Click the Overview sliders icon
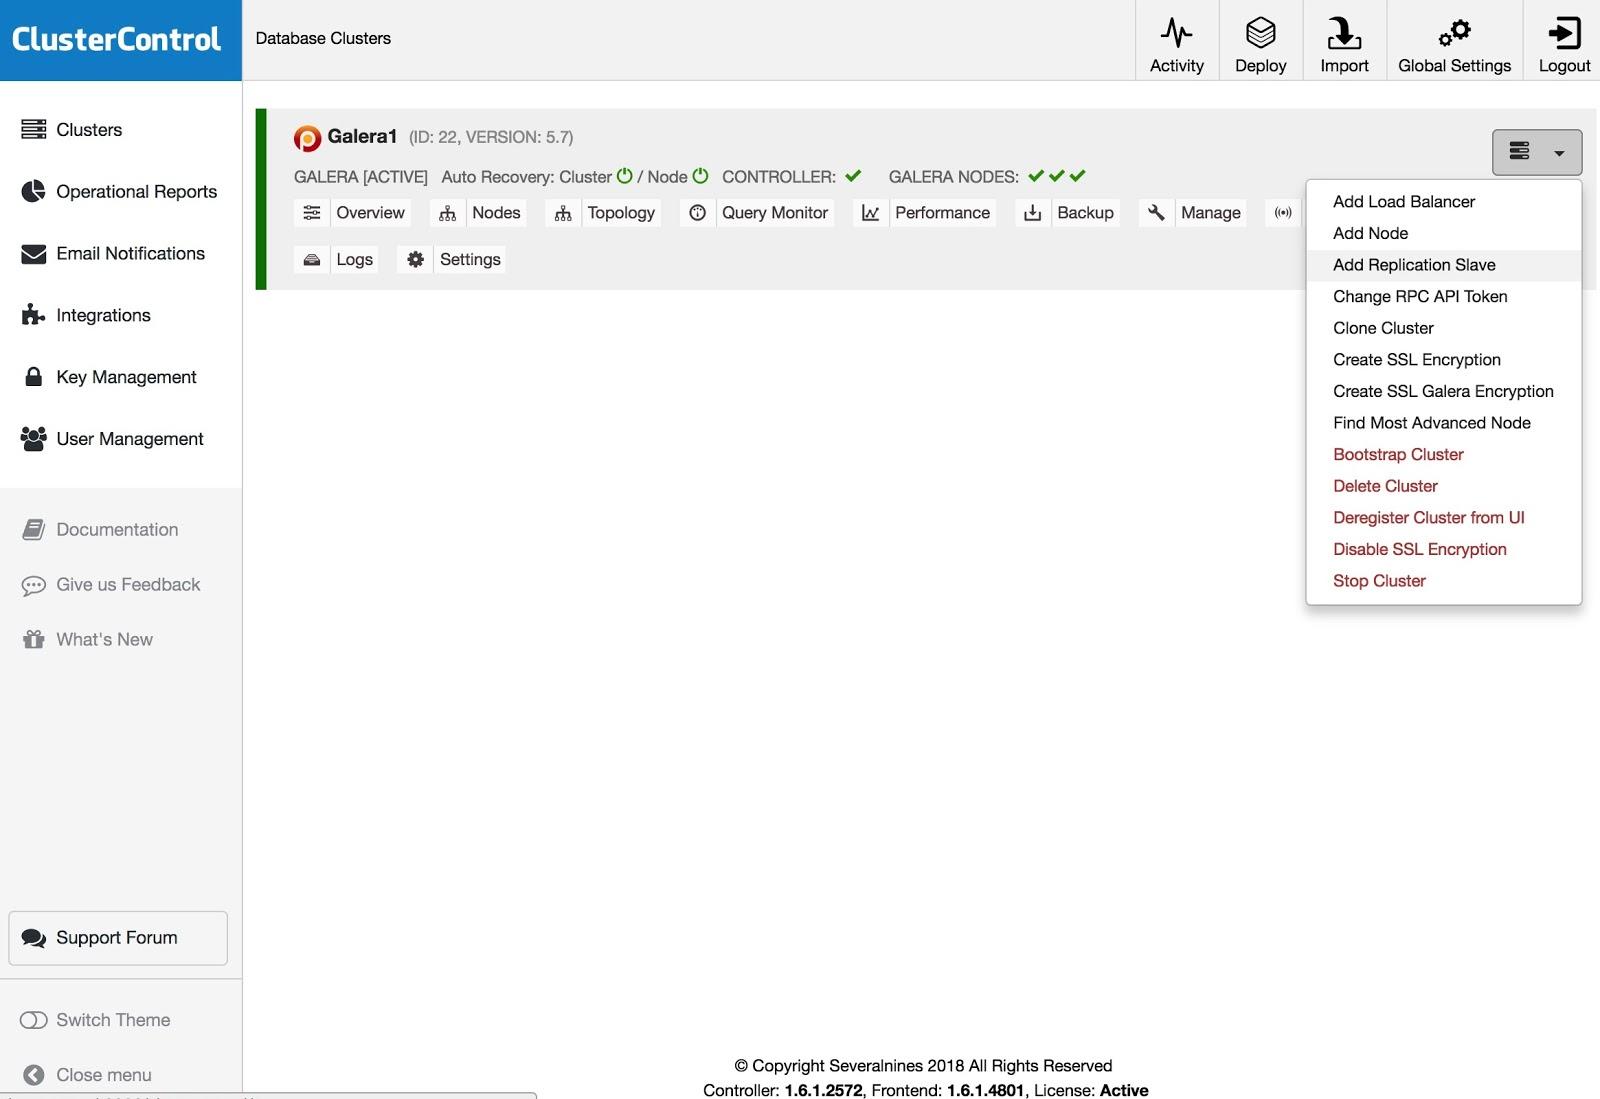 (312, 213)
